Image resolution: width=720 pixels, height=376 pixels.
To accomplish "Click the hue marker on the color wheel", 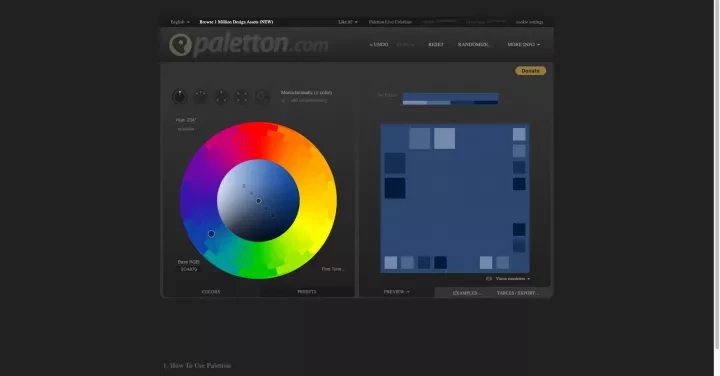I will click(x=211, y=234).
